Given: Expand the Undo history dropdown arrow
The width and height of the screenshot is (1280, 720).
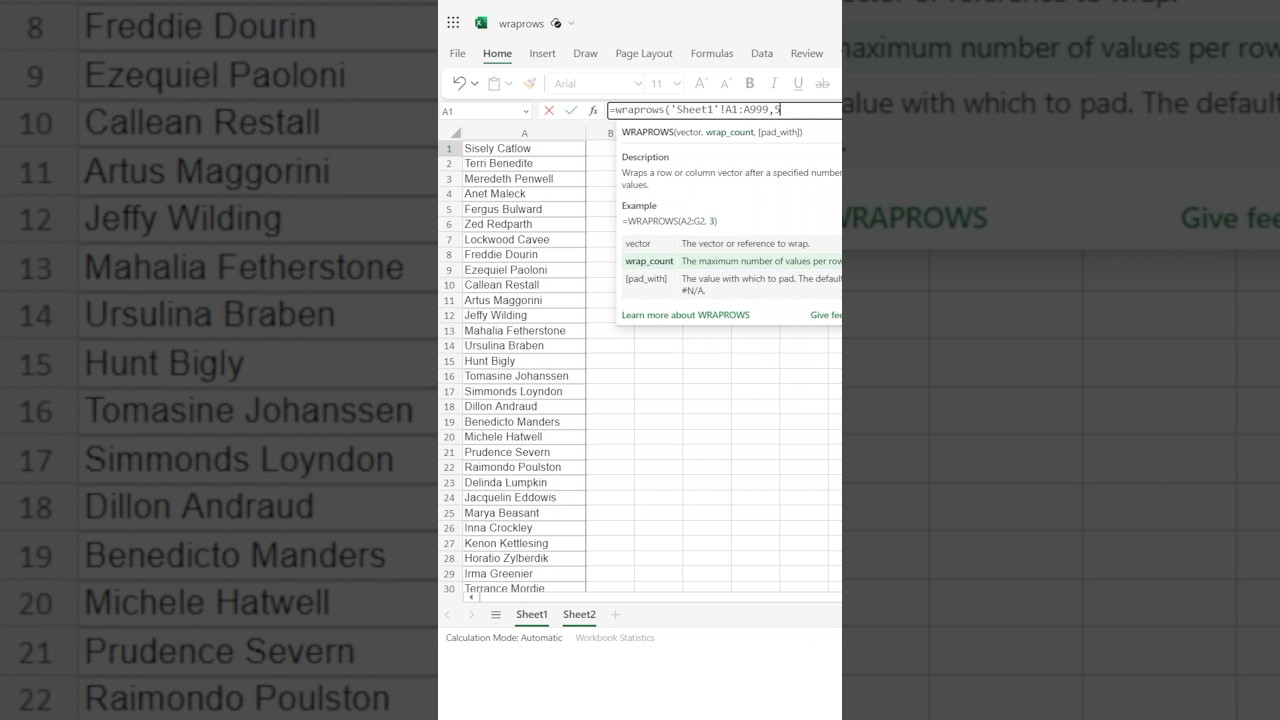Looking at the screenshot, I should [474, 84].
